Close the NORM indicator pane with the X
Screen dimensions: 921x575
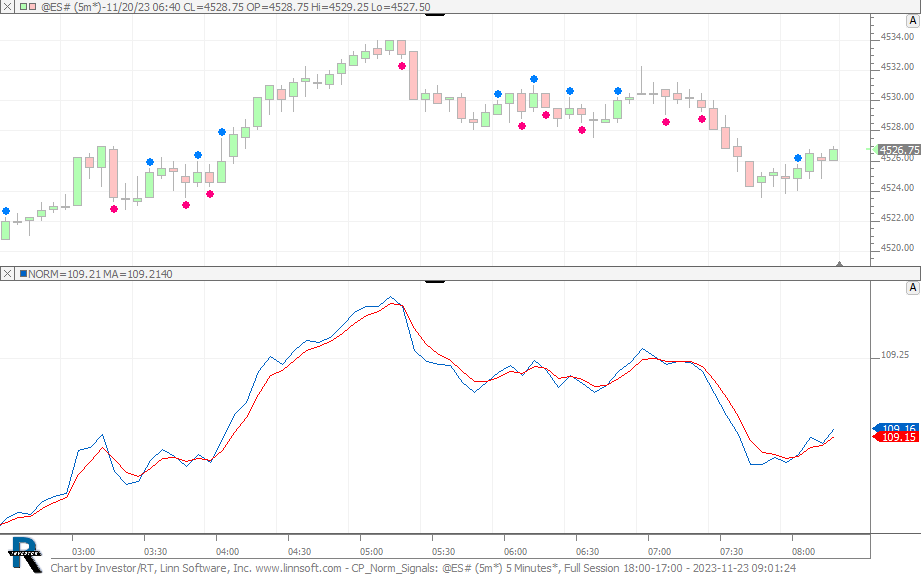(7, 274)
